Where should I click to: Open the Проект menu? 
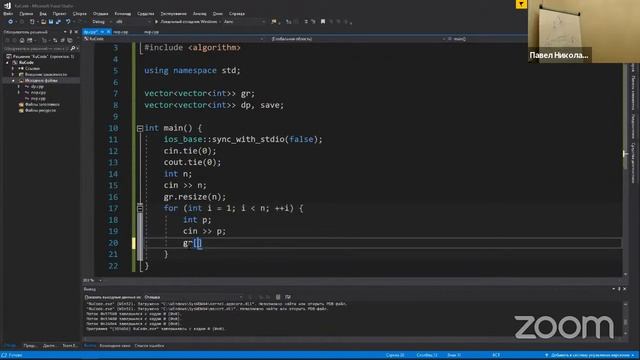60,13
